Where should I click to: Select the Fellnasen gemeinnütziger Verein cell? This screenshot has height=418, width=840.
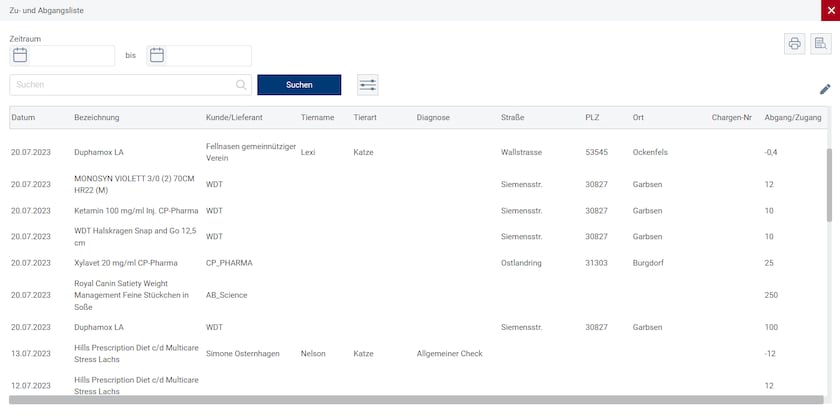coord(251,152)
